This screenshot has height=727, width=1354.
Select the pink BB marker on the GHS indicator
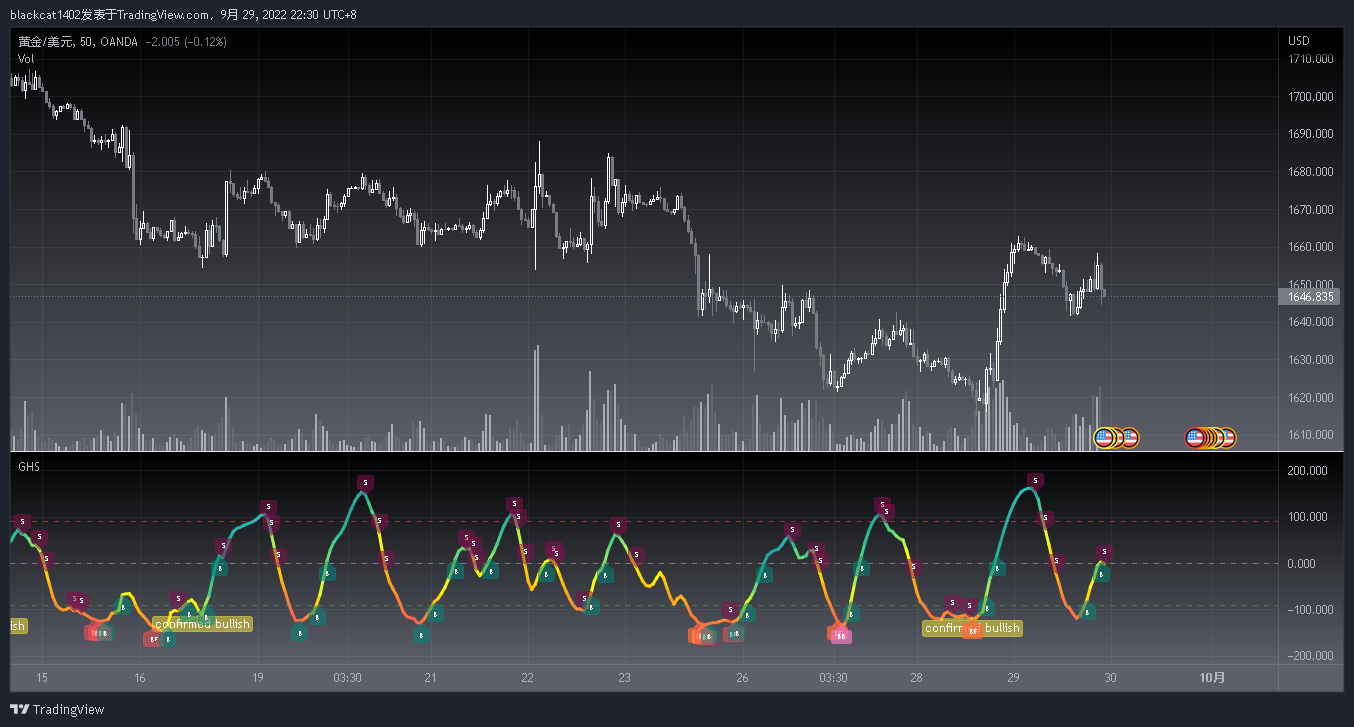tap(842, 636)
